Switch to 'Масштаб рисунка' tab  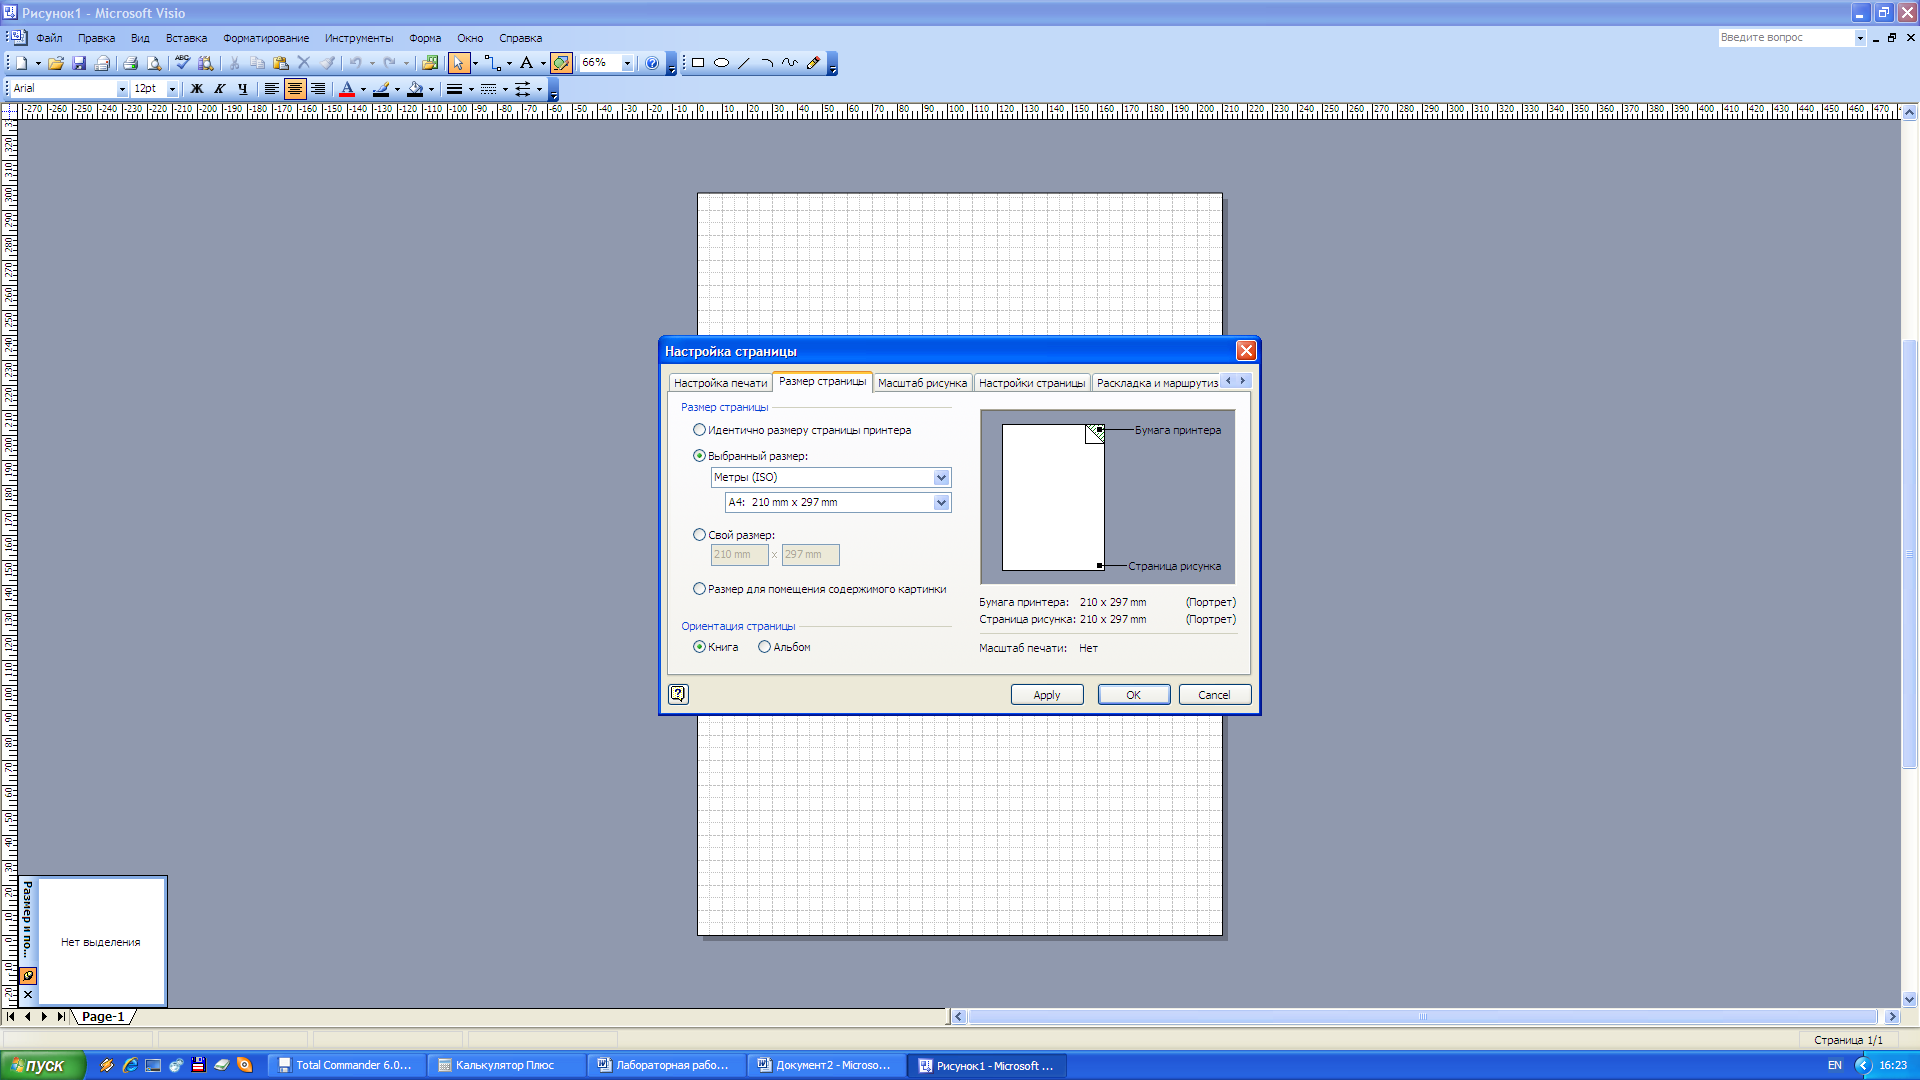click(922, 383)
